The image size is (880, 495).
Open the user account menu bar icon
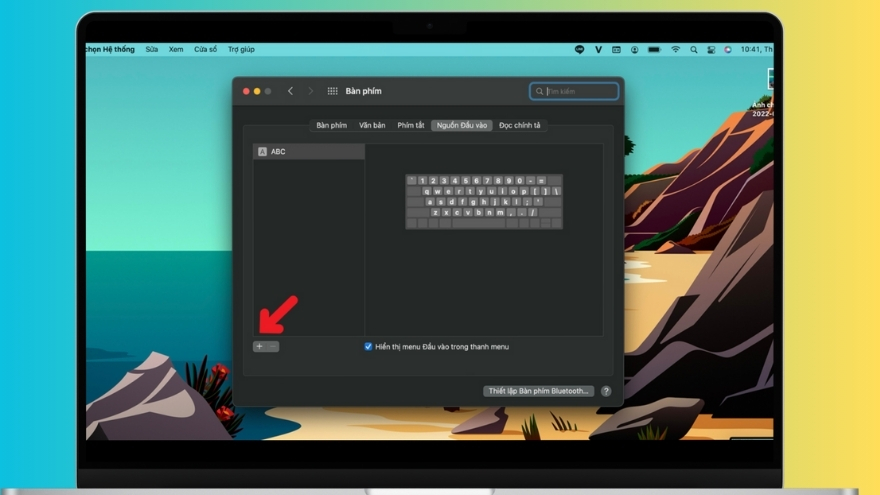(634, 49)
